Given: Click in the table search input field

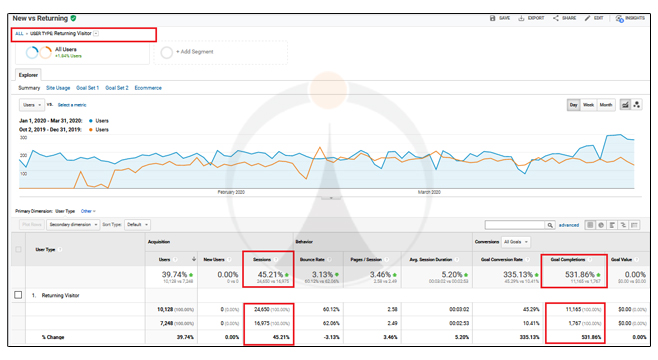Looking at the screenshot, I should point(515,225).
